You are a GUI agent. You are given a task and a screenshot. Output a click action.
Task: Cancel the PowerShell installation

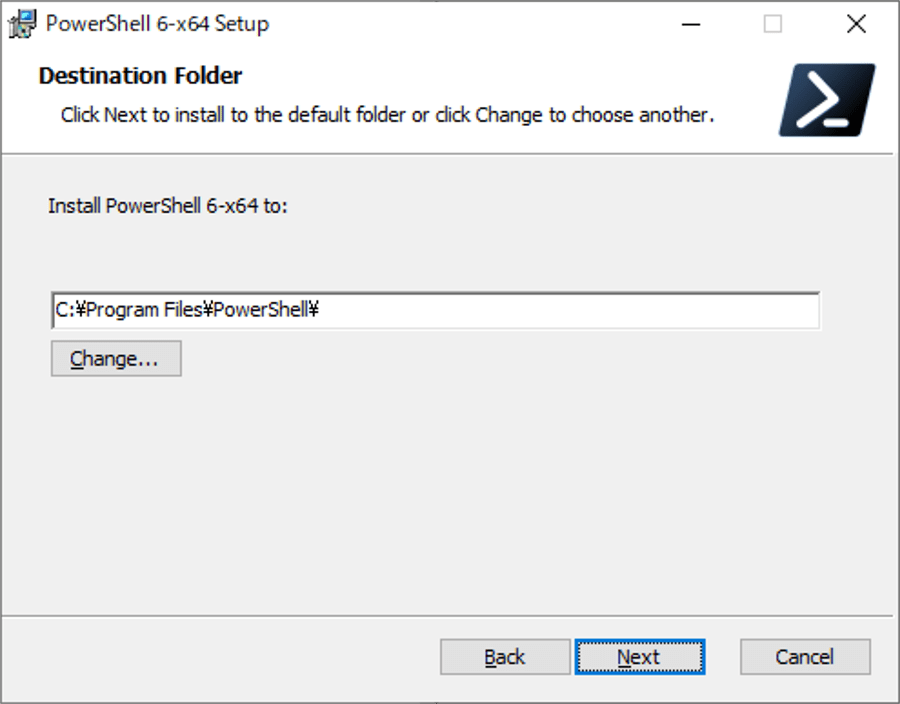point(805,657)
